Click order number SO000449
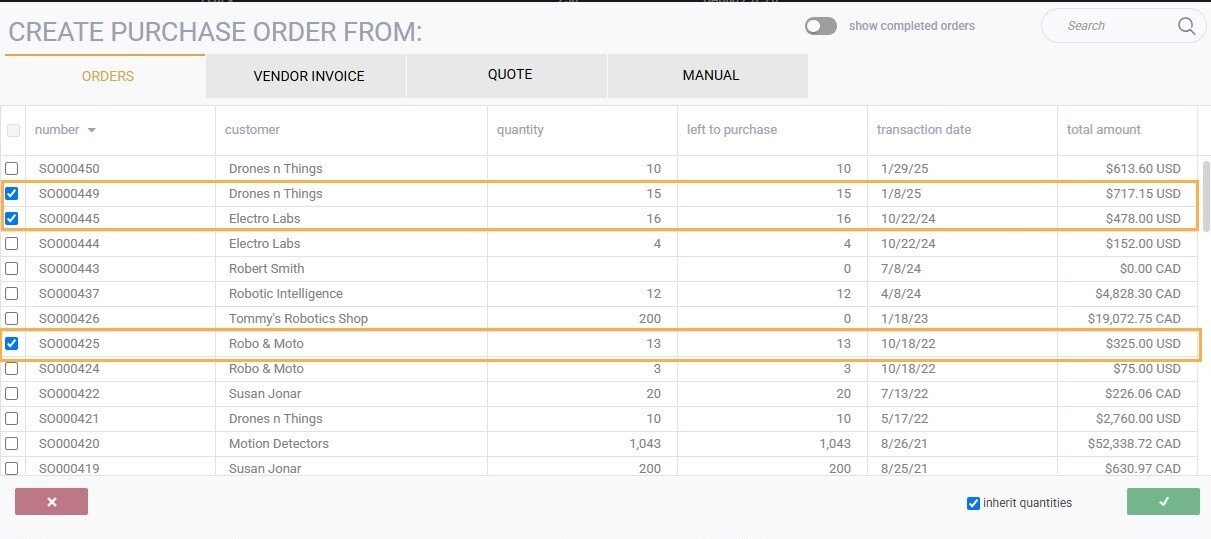 pos(69,193)
